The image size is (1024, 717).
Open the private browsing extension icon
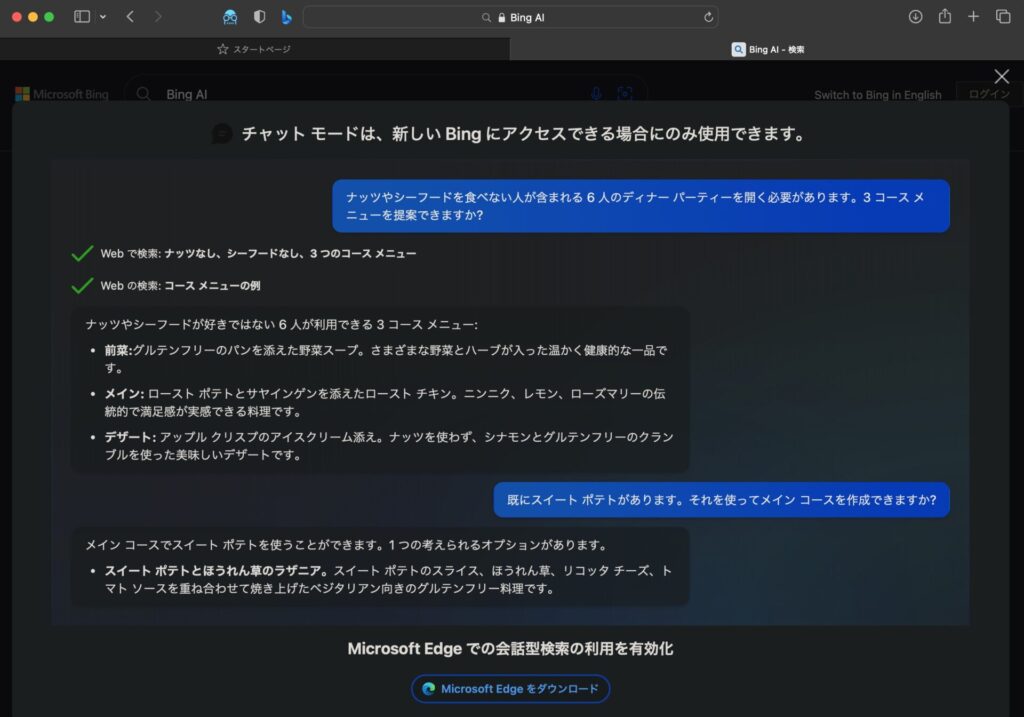pyautogui.click(x=230, y=17)
